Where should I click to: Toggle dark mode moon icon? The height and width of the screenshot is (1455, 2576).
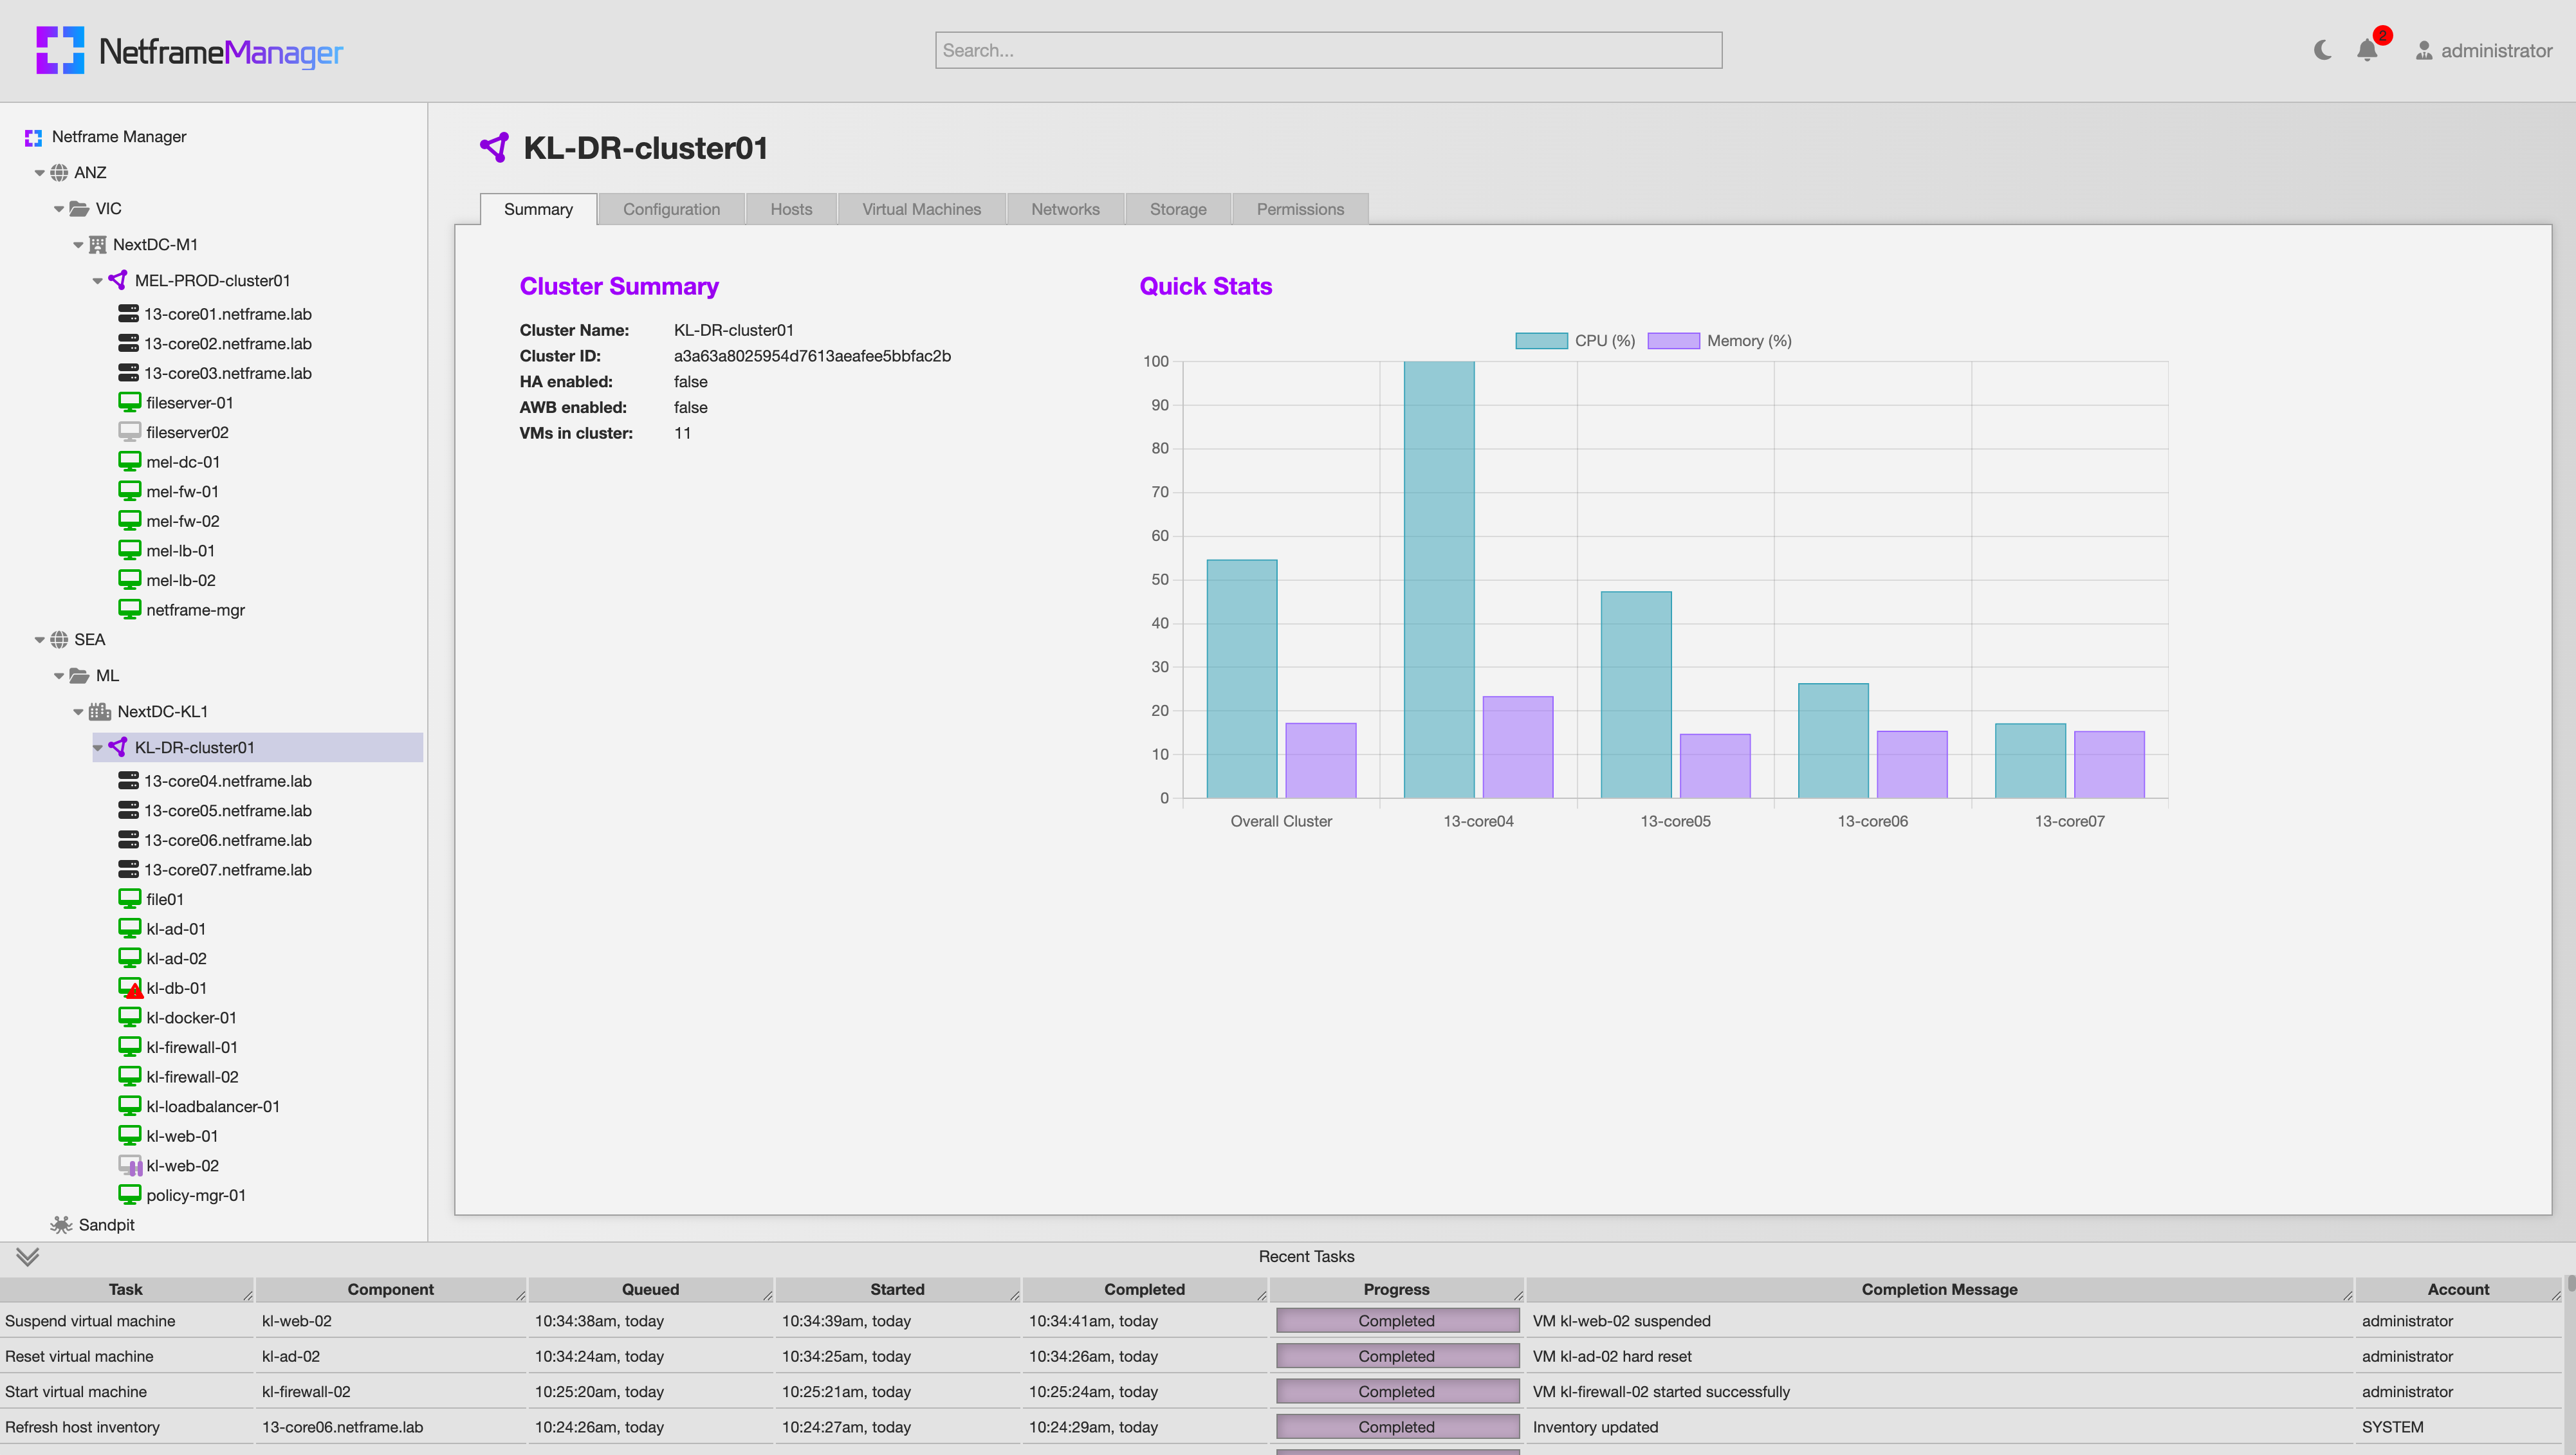tap(2322, 50)
